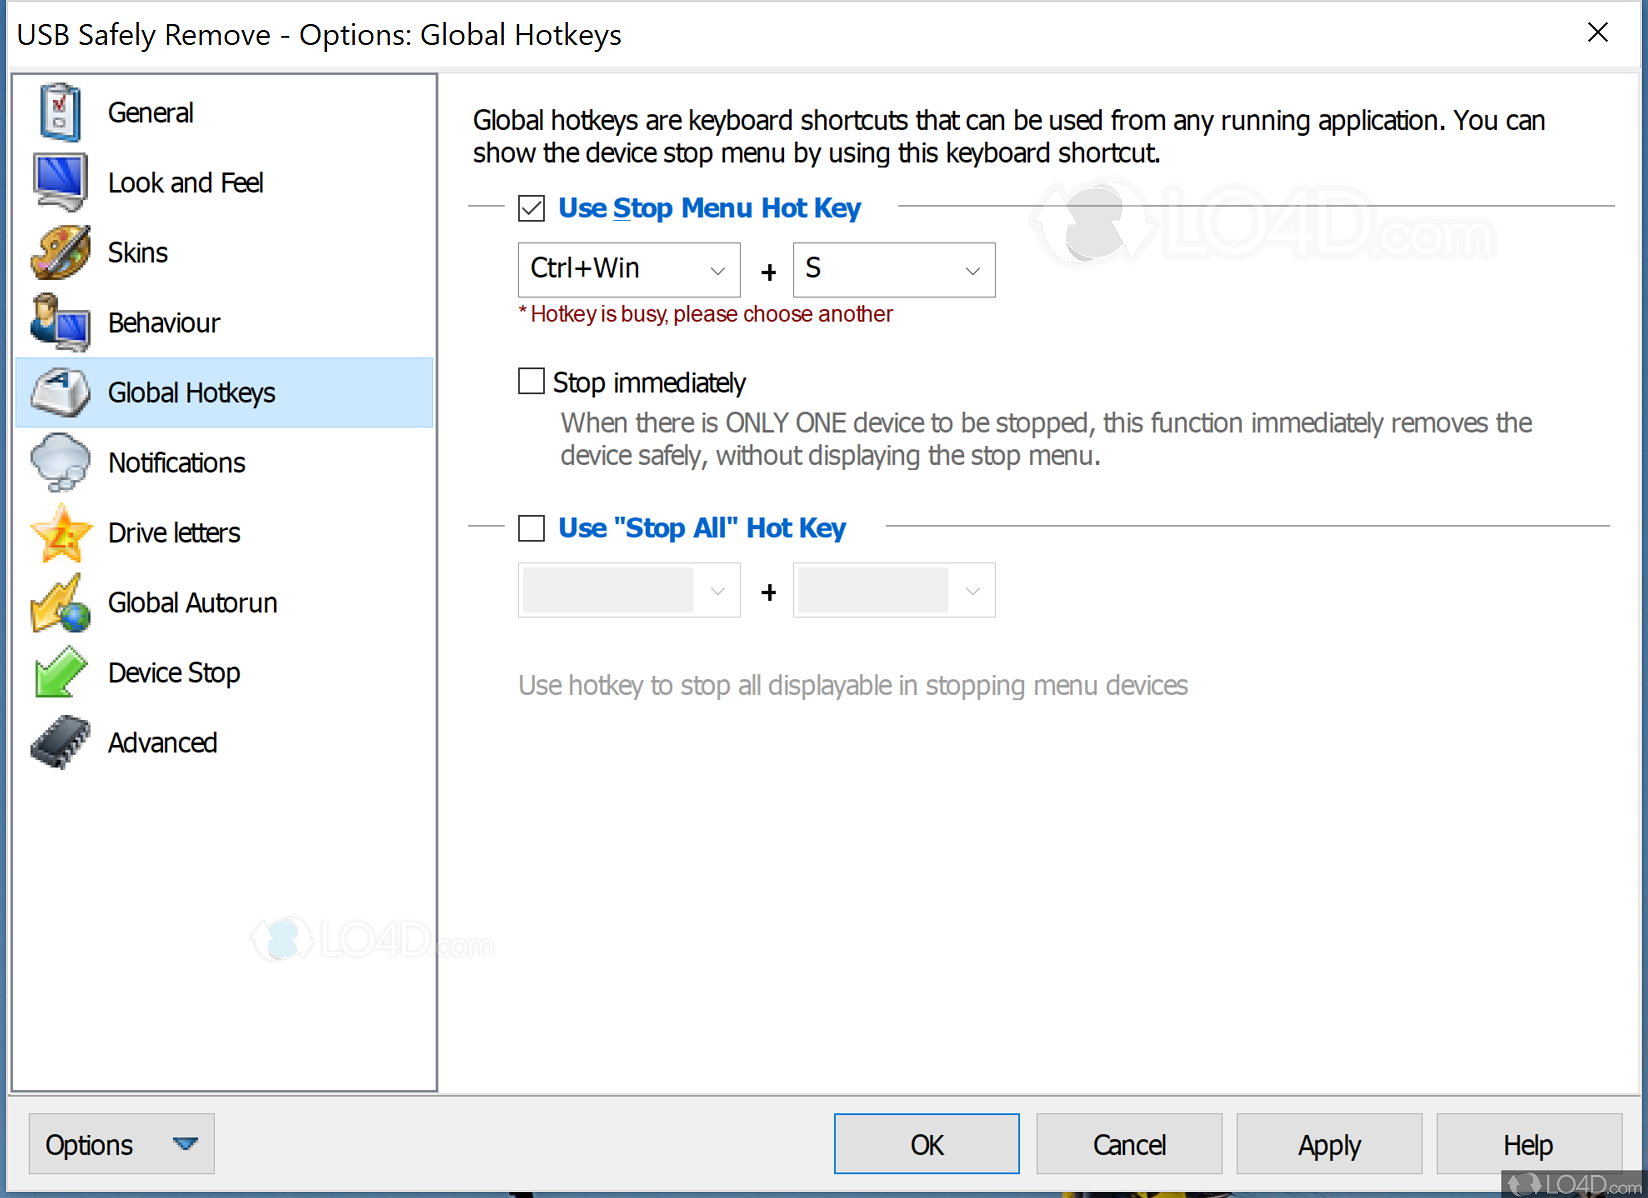Expand the Options menu arrow

pyautogui.click(x=186, y=1143)
